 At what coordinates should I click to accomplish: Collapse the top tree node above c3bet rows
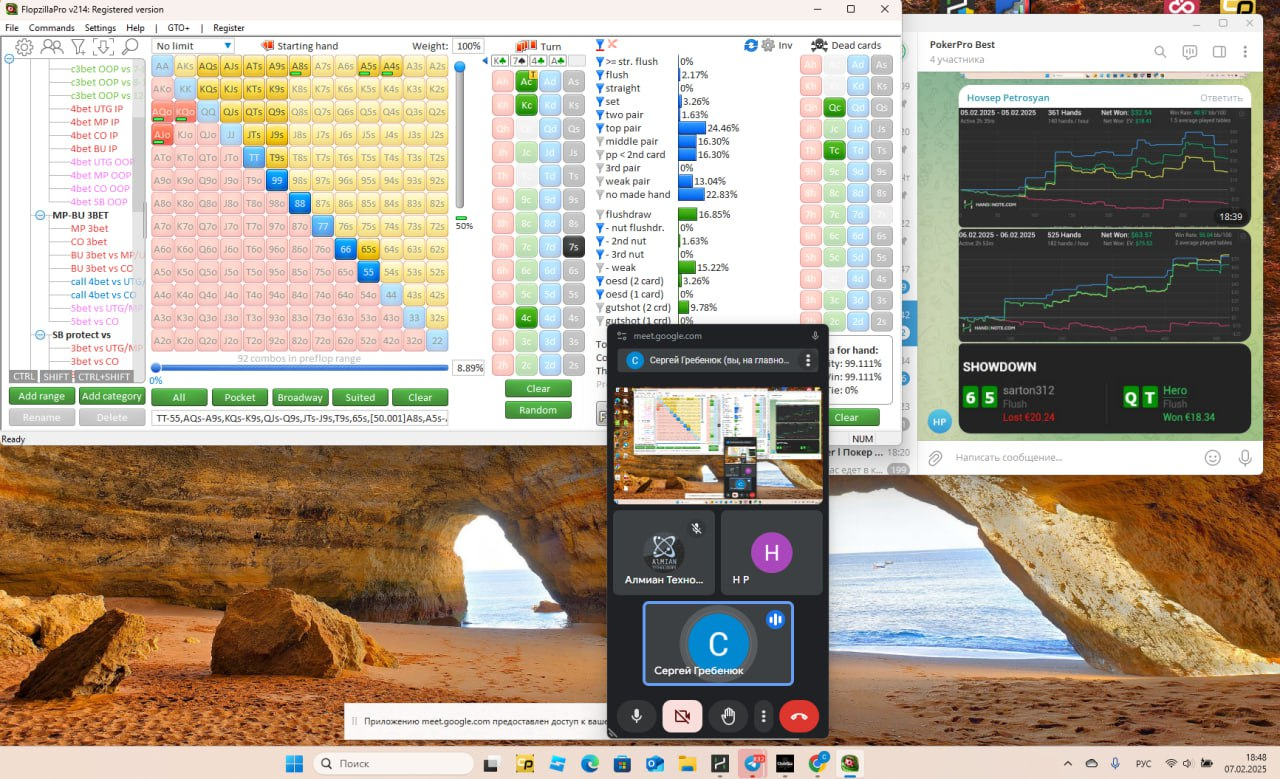(9, 58)
